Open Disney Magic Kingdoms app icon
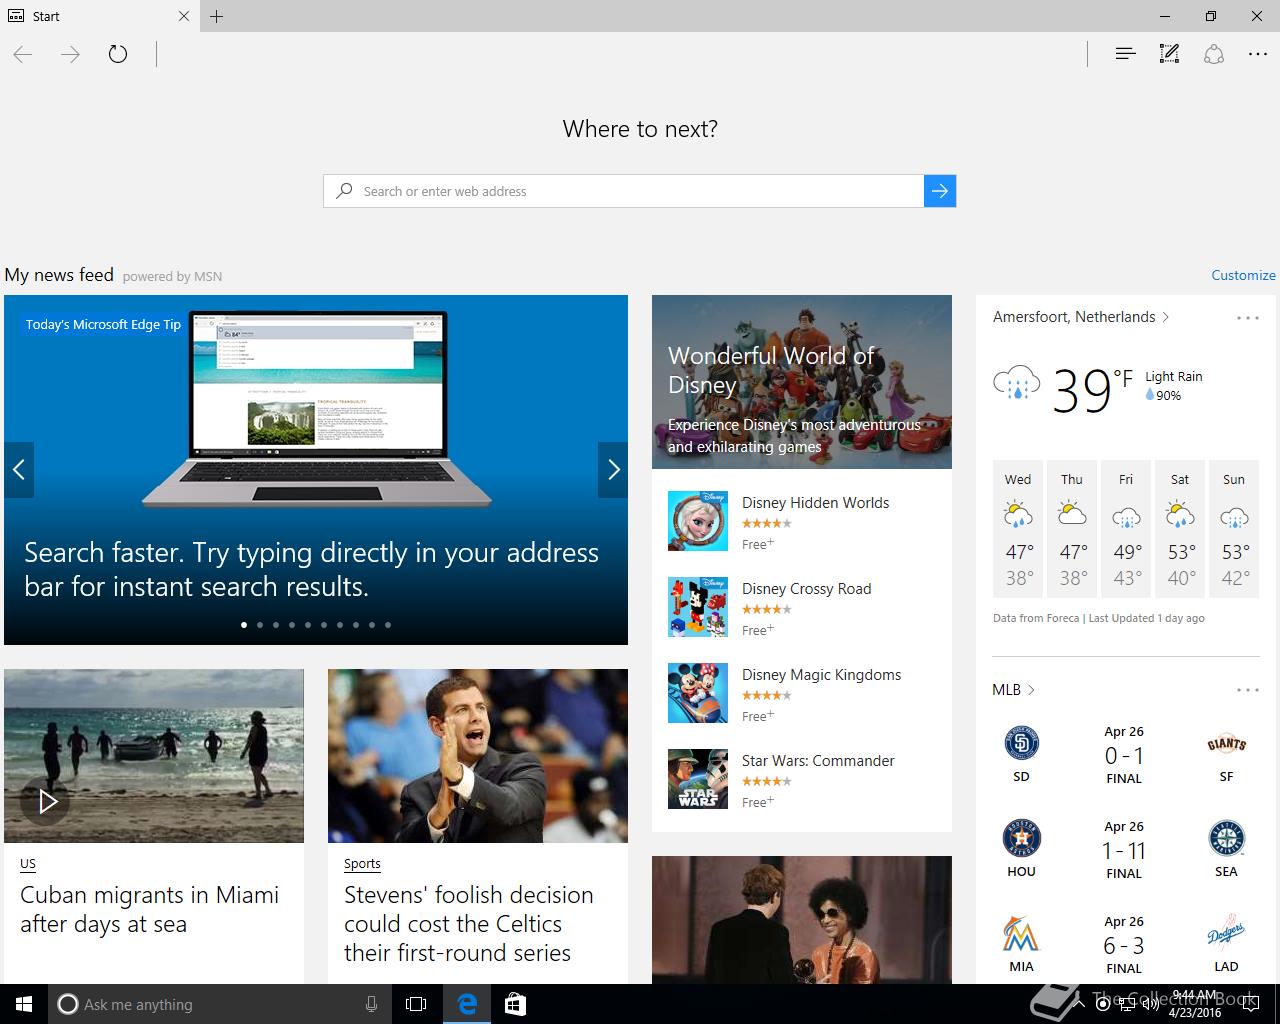This screenshot has width=1280, height=1024. click(x=698, y=693)
